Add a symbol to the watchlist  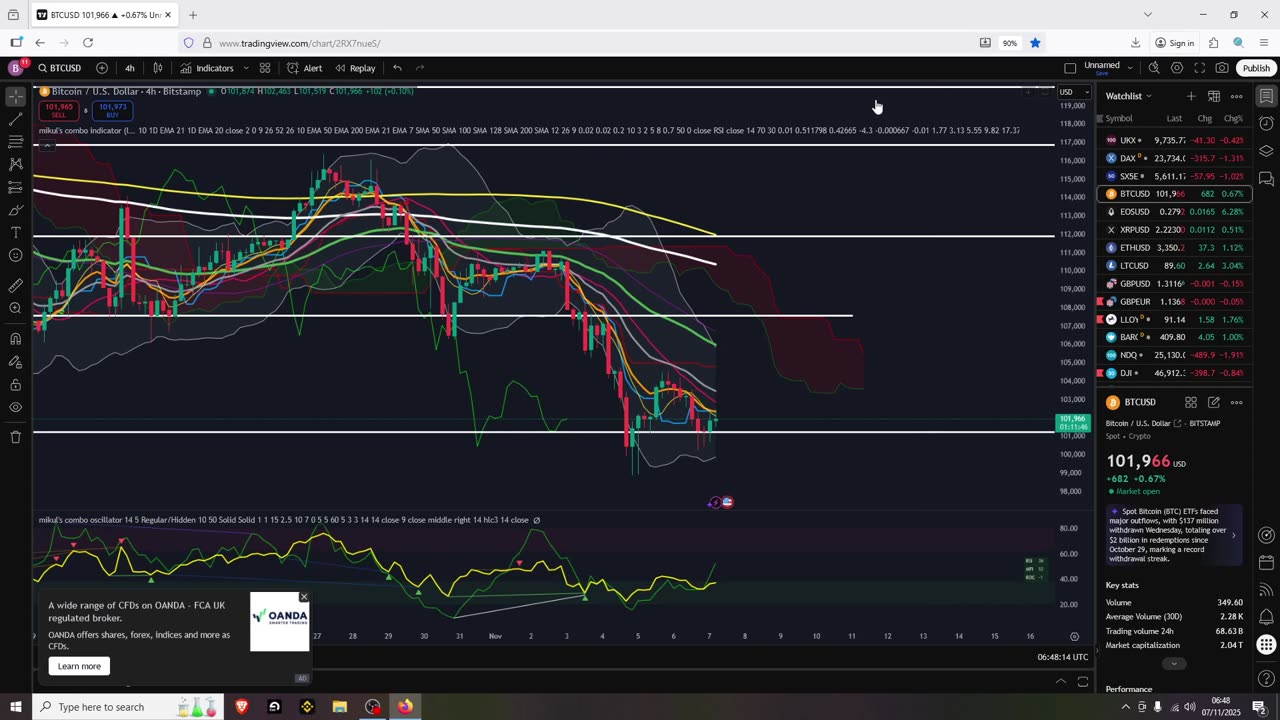coord(1191,96)
